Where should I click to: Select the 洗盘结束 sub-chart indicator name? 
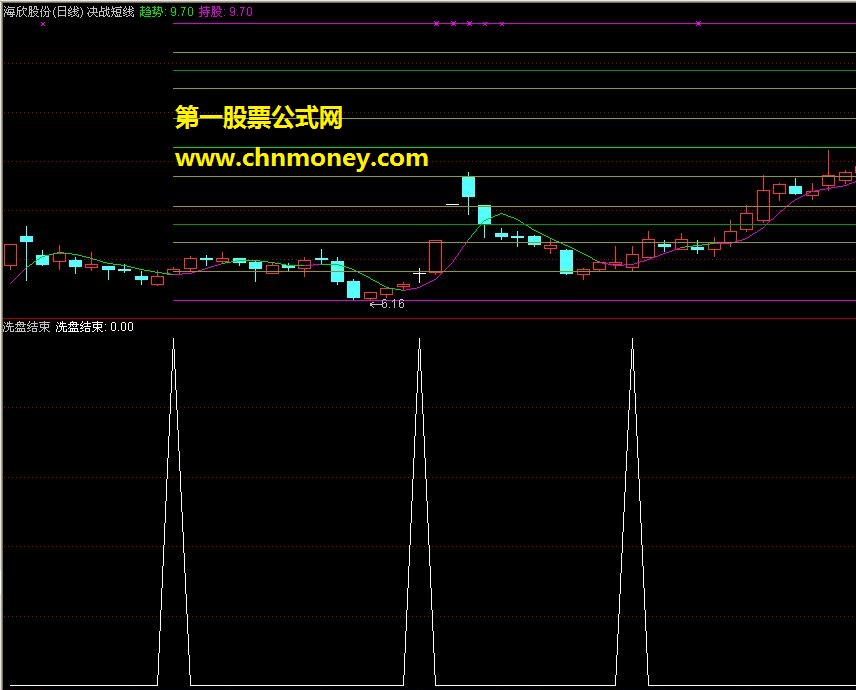tap(26, 327)
